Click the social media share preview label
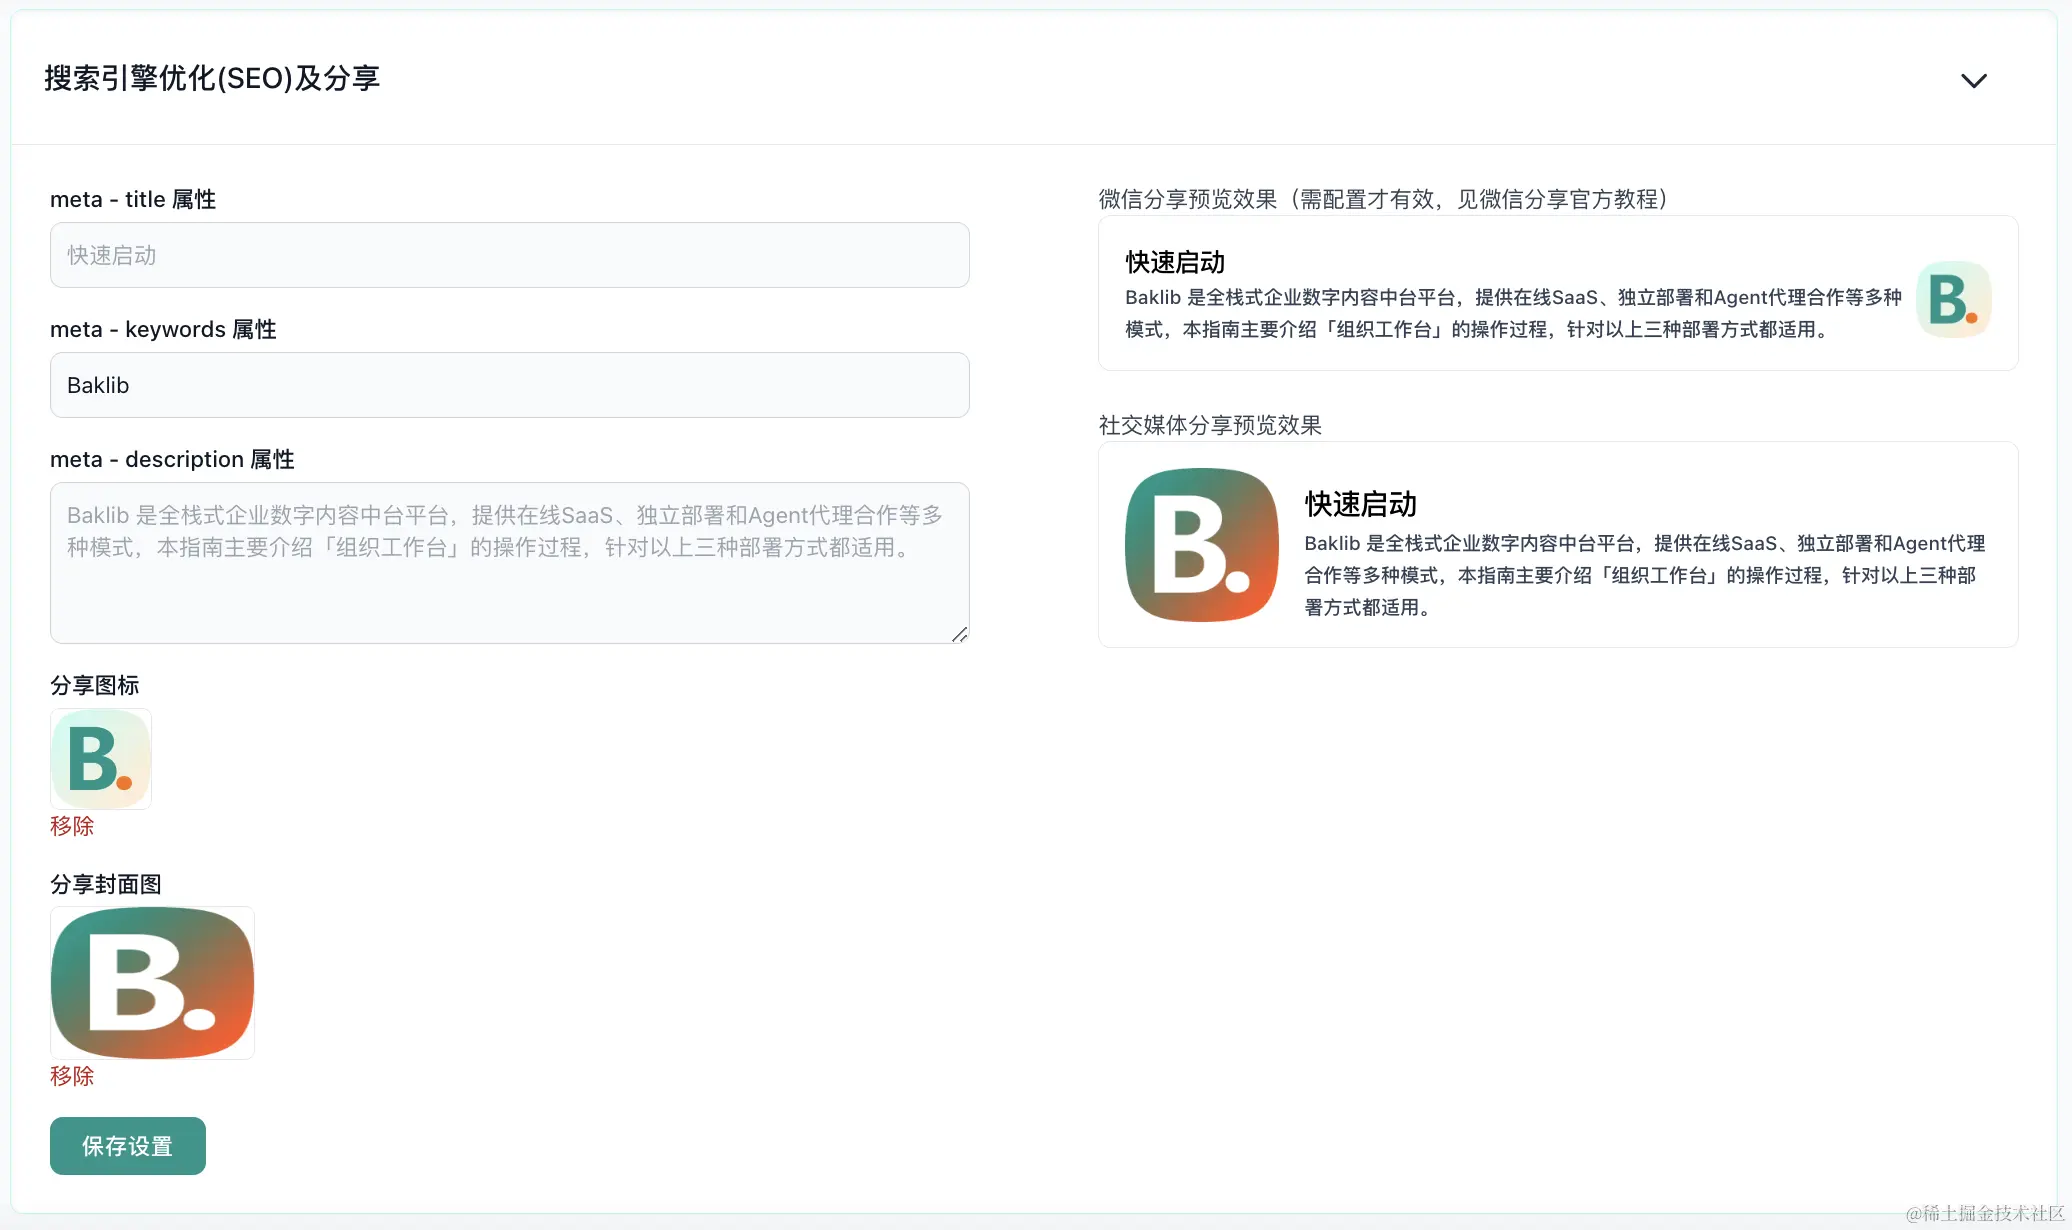The width and height of the screenshot is (2072, 1230). tap(1210, 425)
